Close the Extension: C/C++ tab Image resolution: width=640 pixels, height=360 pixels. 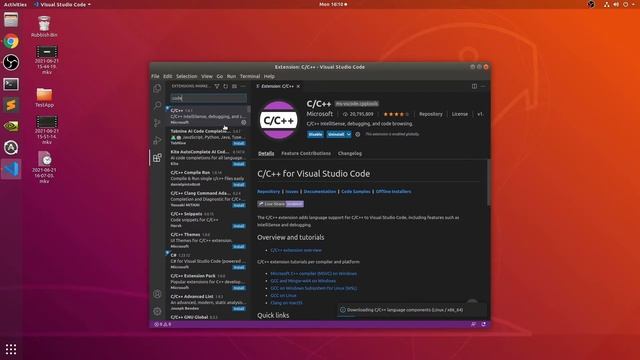point(298,86)
